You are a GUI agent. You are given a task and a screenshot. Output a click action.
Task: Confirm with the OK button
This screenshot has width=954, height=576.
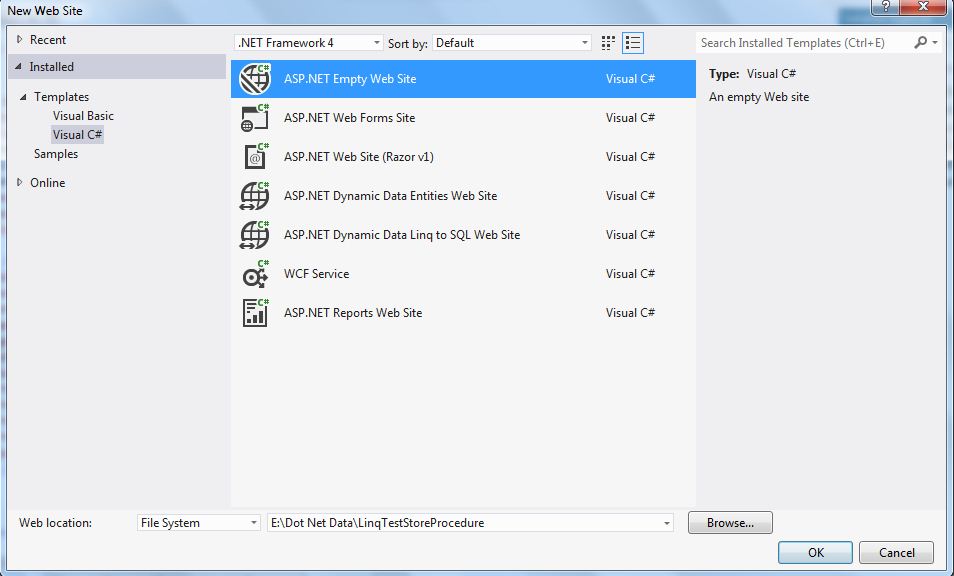click(815, 552)
